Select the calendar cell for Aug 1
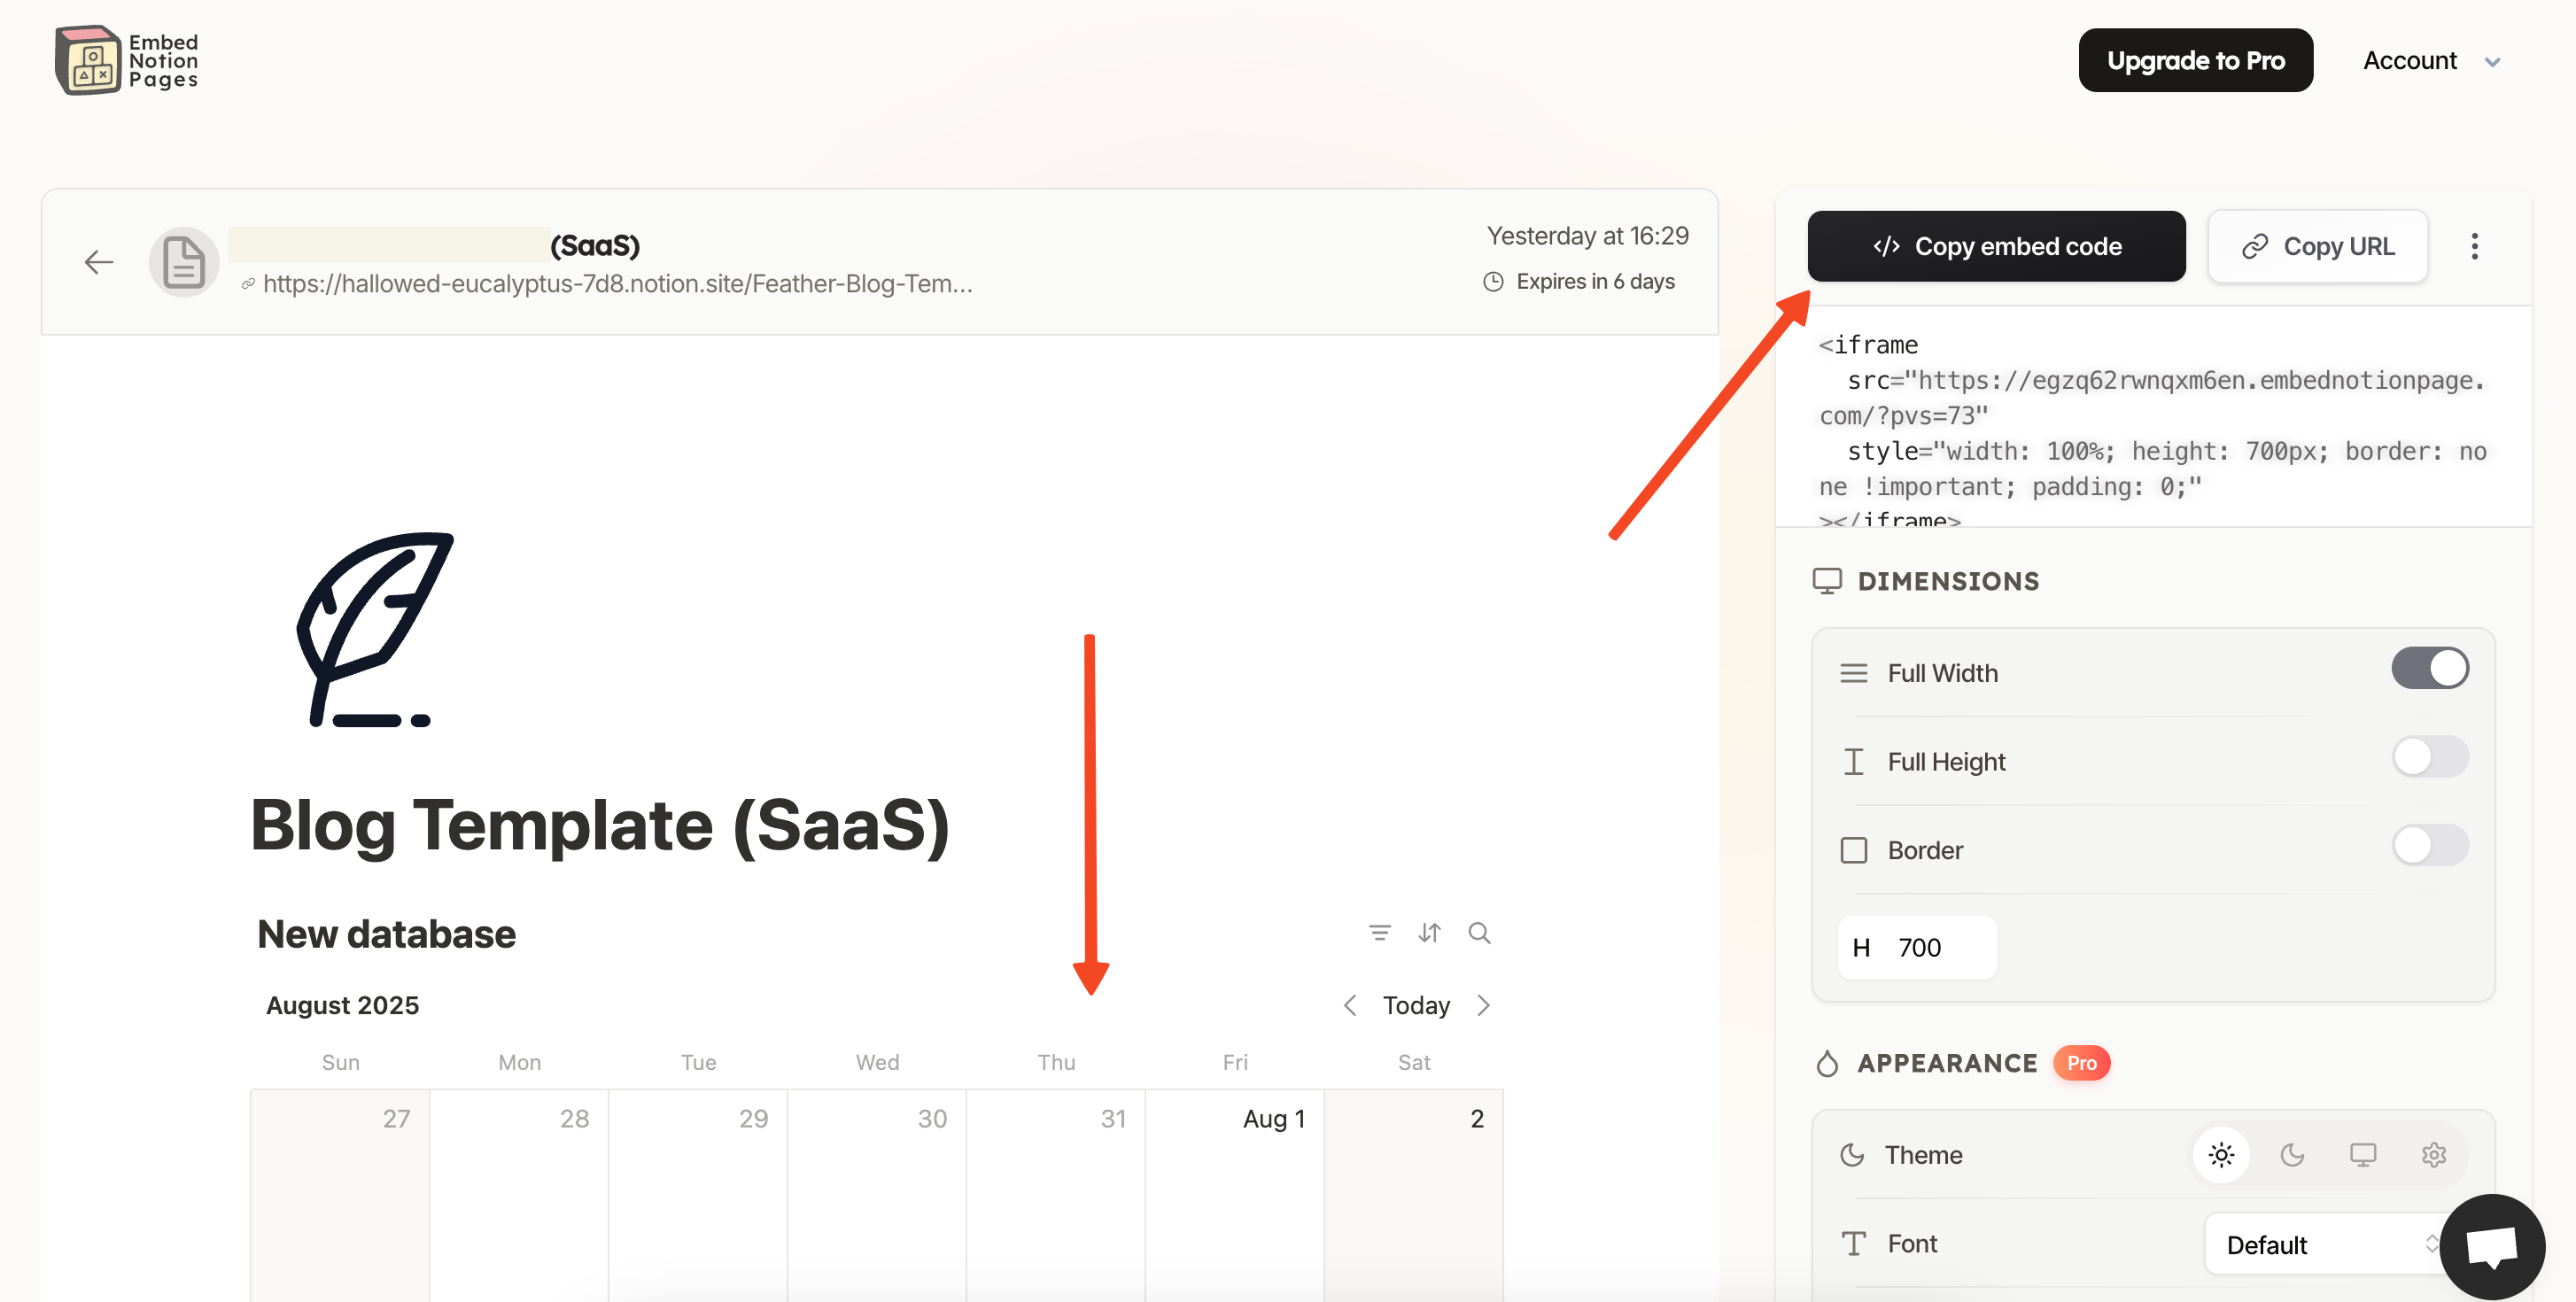2576x1302 pixels. point(1234,1195)
